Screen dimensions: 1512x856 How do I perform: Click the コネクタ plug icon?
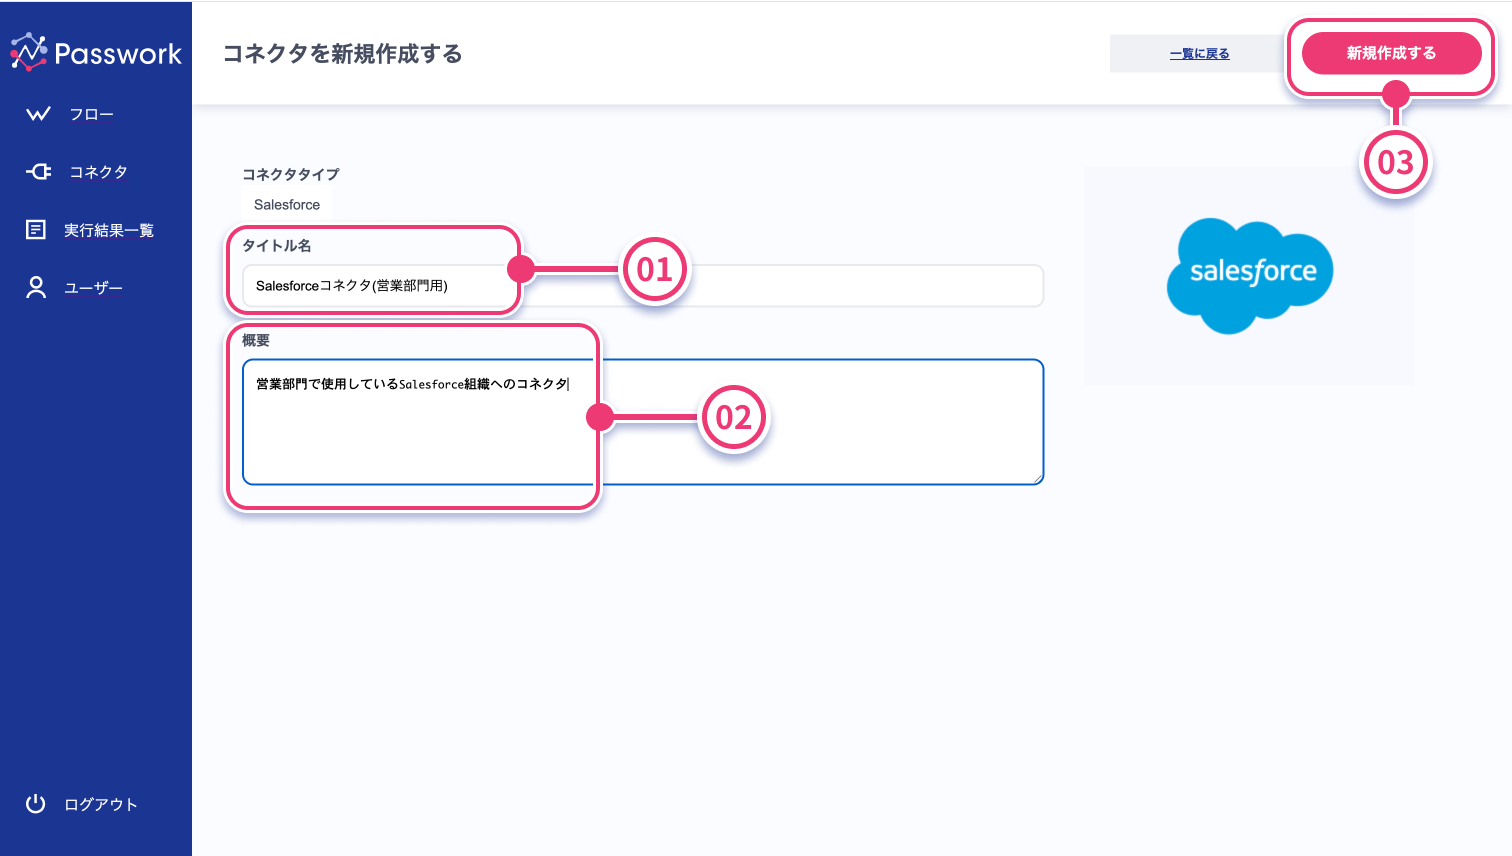(x=38, y=172)
